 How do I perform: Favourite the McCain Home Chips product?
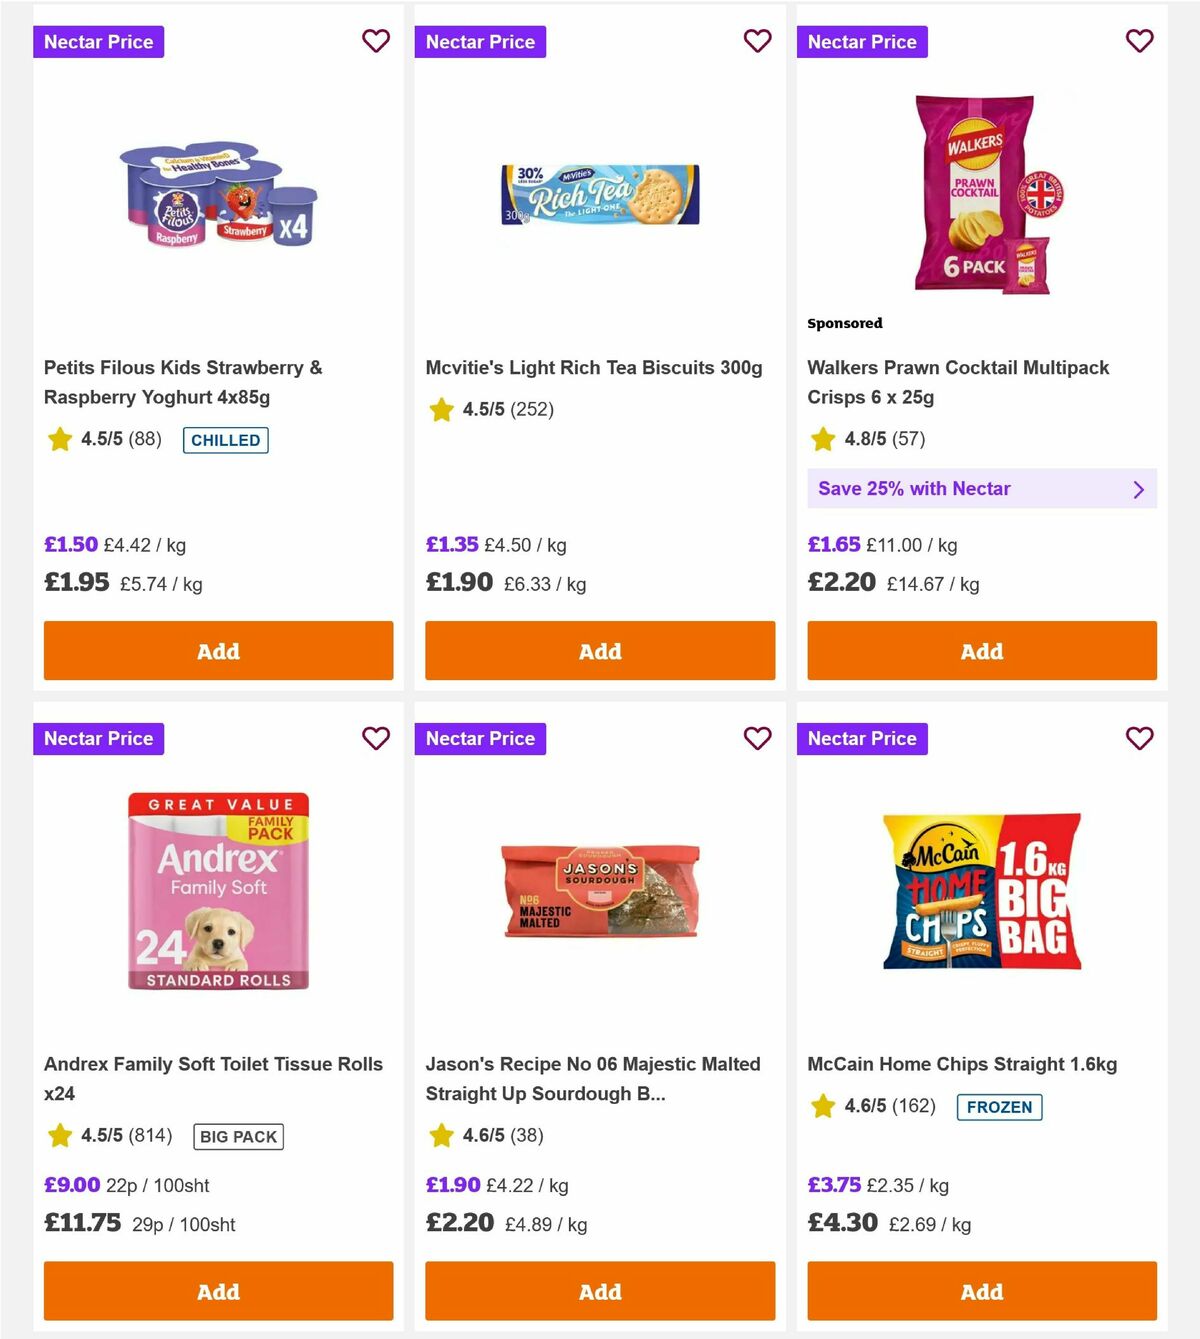(x=1139, y=738)
